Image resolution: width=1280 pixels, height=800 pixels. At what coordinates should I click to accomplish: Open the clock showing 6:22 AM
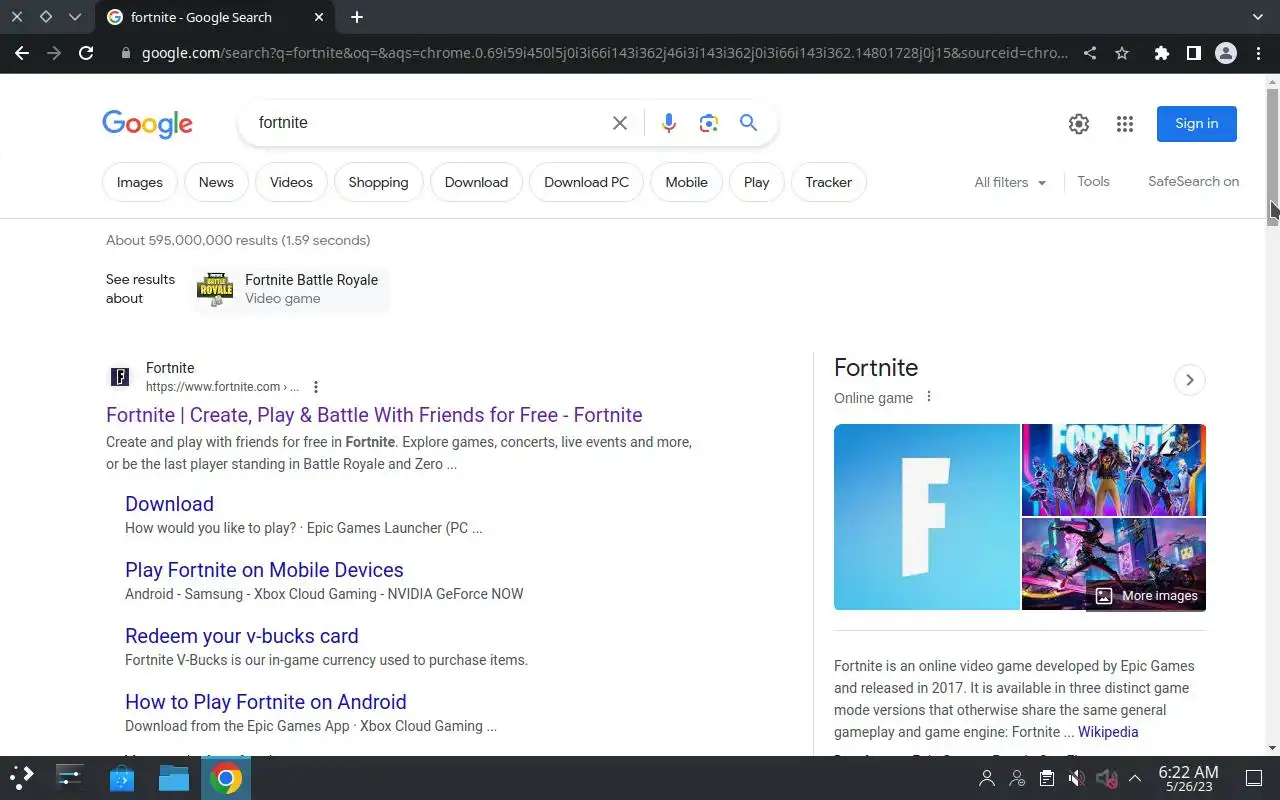(x=1188, y=778)
